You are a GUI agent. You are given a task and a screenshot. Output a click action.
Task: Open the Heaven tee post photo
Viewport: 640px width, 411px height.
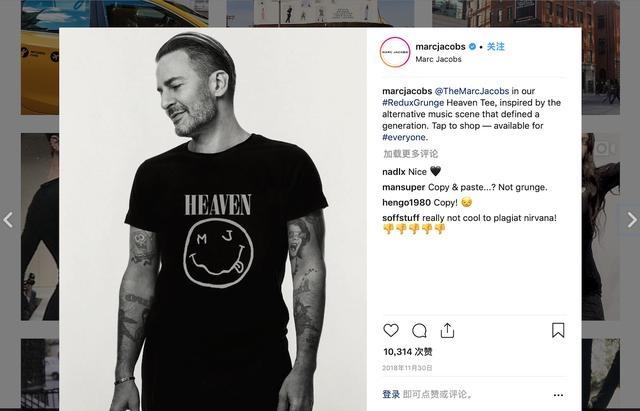coord(213,219)
